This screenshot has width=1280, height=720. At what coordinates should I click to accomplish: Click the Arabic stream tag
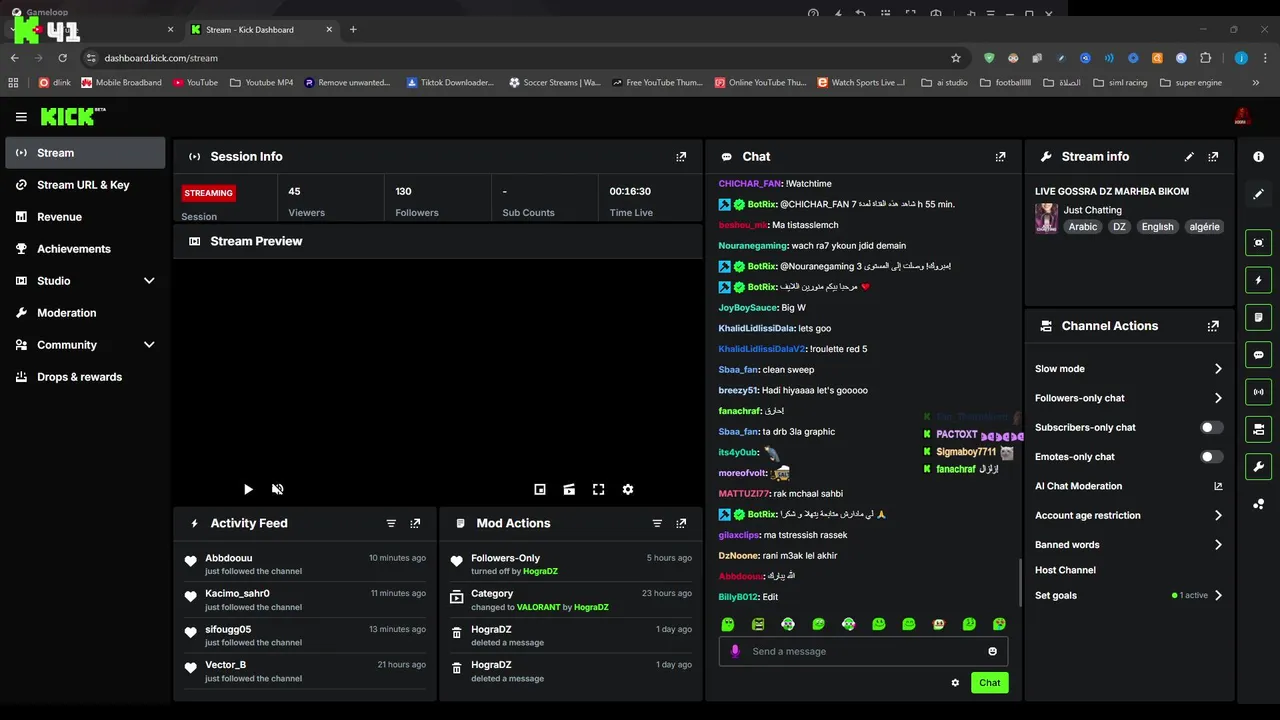[1082, 227]
